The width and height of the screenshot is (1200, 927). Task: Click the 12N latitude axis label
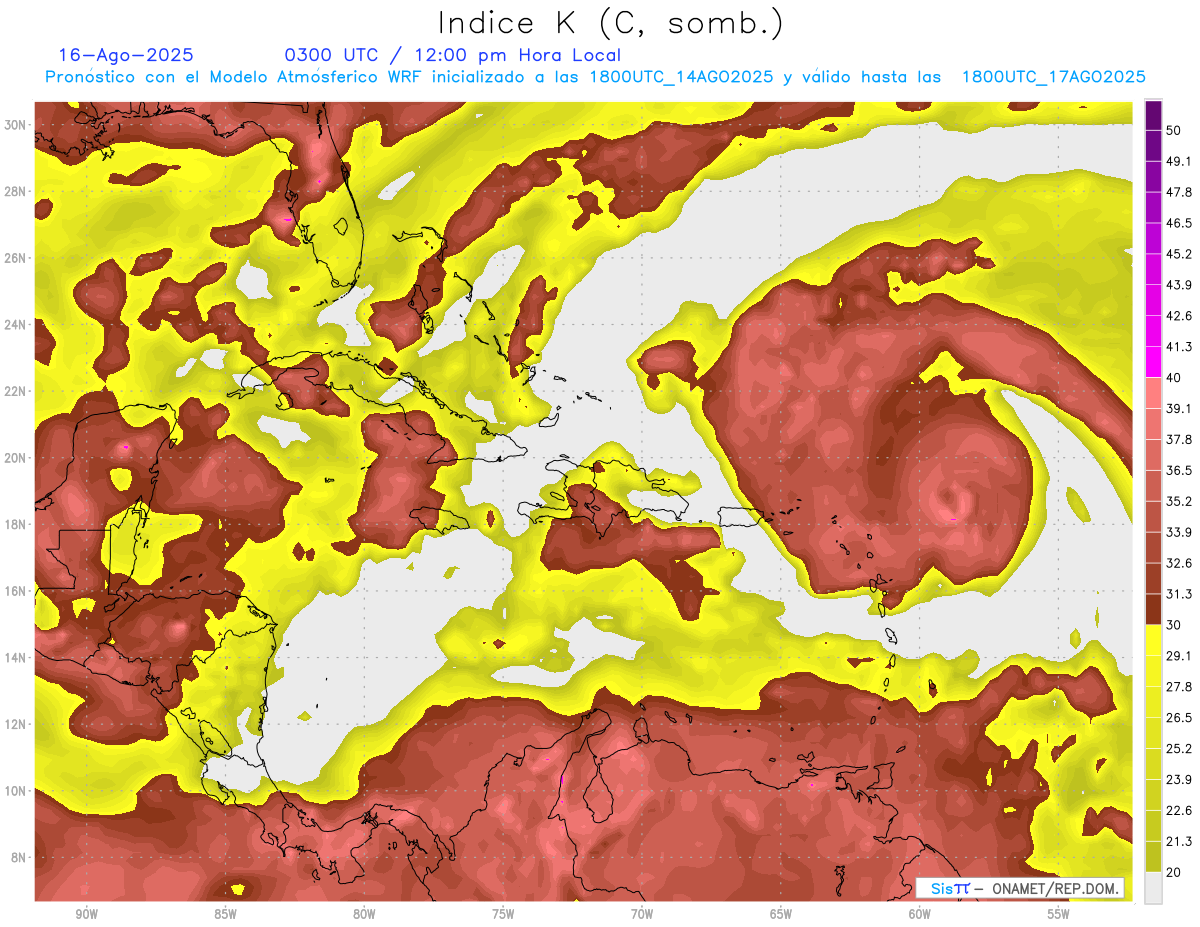point(15,724)
